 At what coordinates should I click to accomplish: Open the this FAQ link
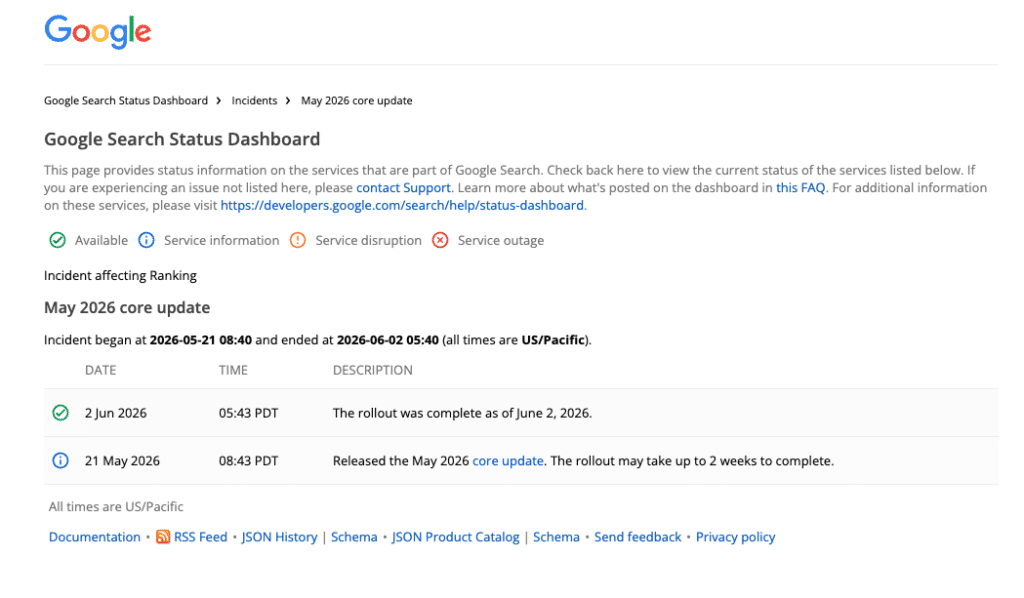tap(800, 187)
